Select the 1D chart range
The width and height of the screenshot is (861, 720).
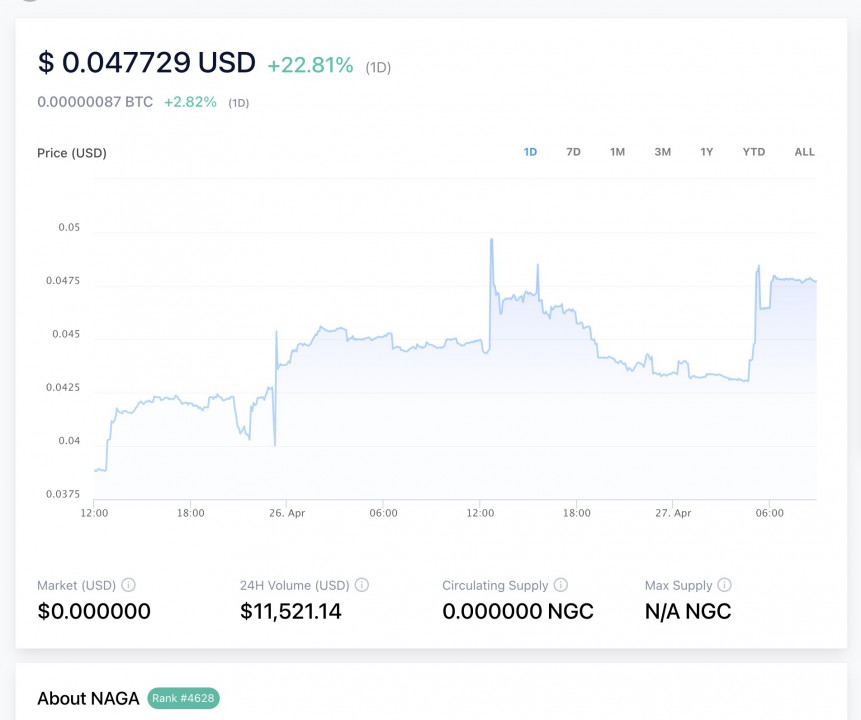point(530,152)
